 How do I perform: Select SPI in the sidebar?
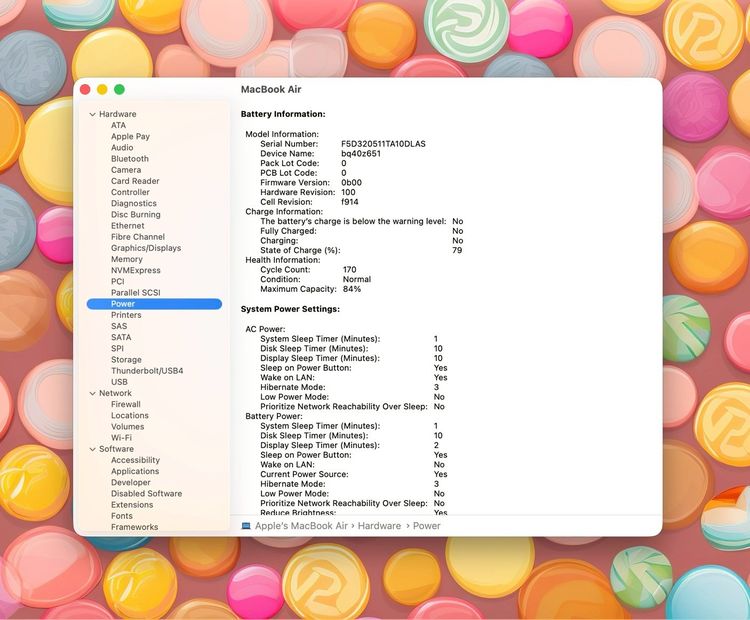pyautogui.click(x=117, y=349)
